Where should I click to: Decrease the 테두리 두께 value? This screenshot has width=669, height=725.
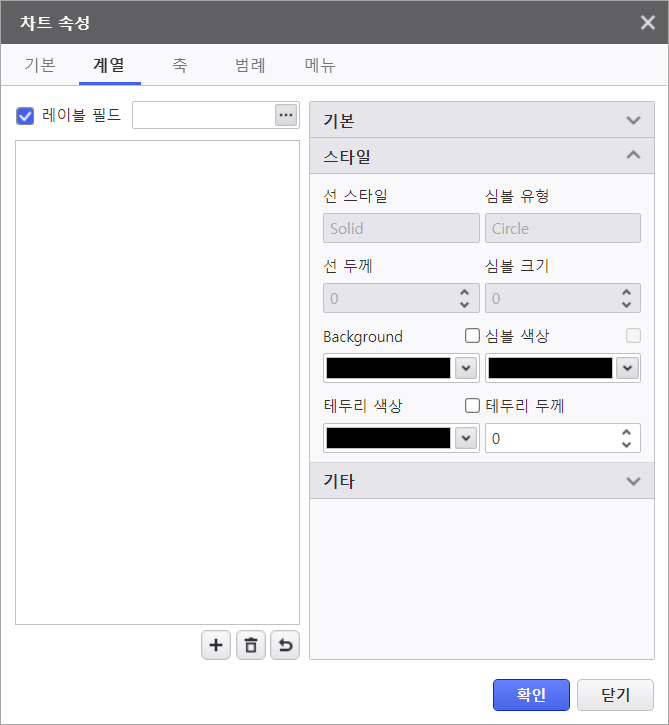626,444
